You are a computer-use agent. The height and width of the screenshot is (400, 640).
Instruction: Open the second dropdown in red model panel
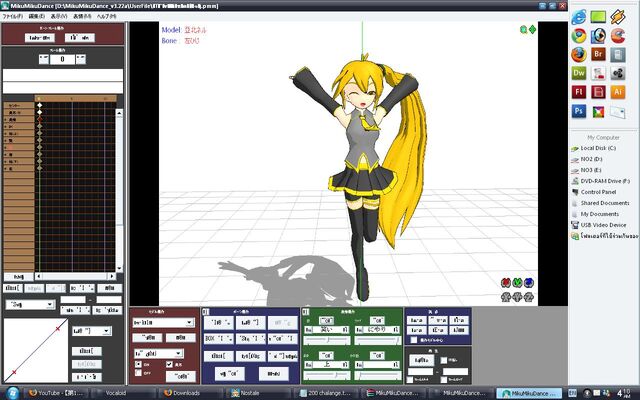159,353
